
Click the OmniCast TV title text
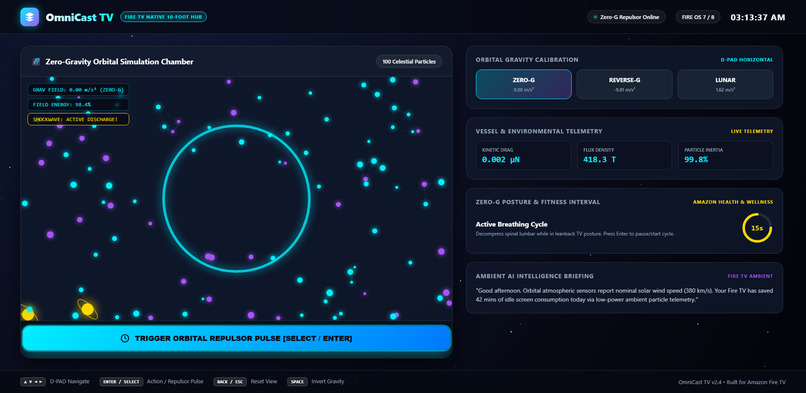[79, 17]
